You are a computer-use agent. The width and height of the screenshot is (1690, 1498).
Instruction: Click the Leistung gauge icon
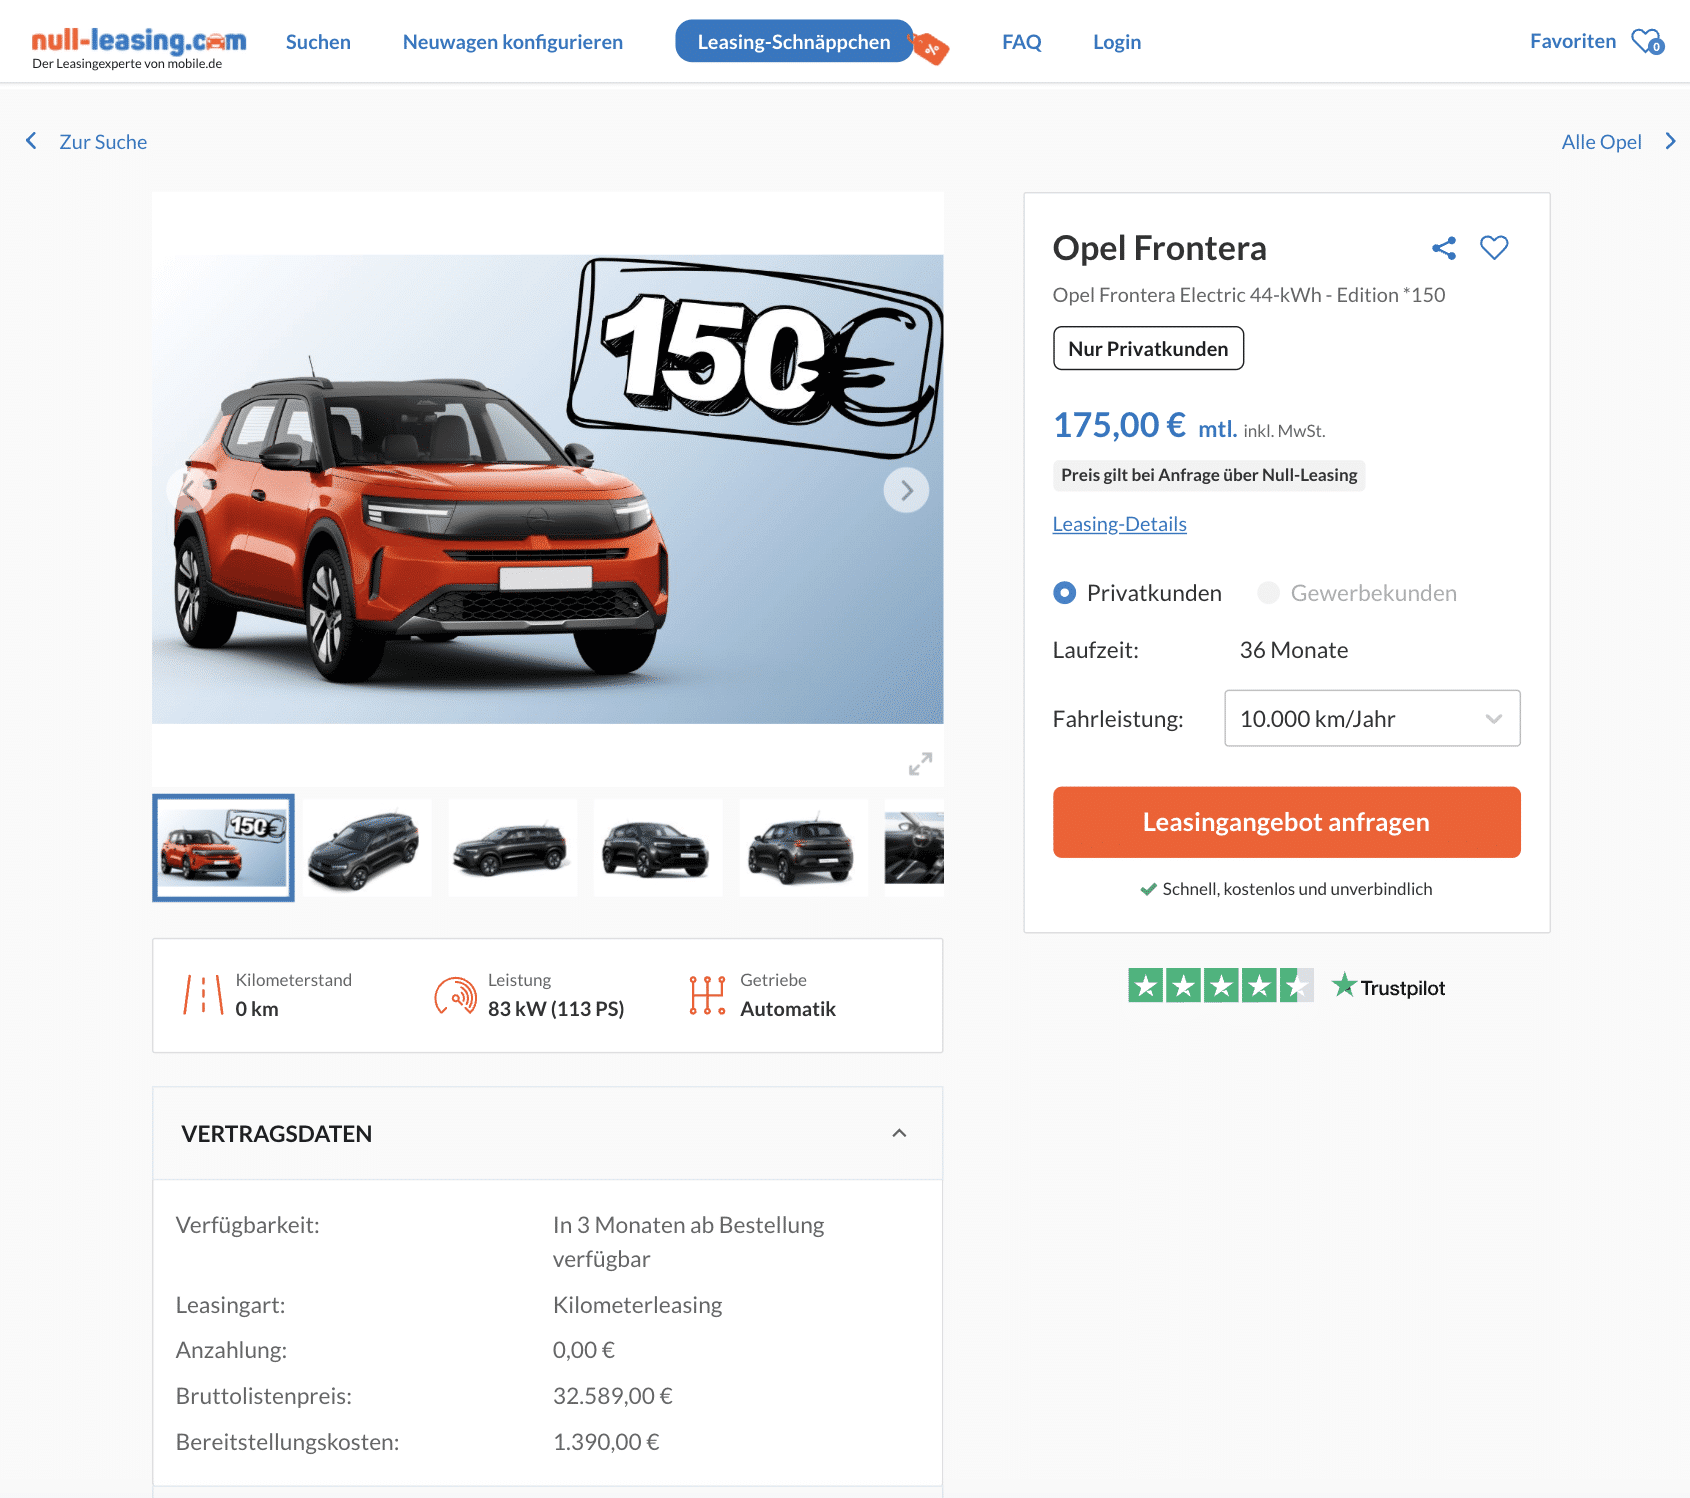coord(455,996)
